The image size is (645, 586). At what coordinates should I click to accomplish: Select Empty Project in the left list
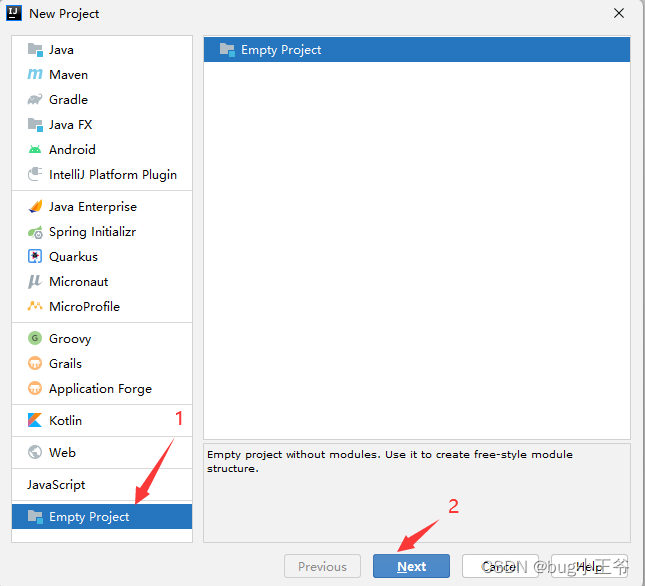click(102, 517)
